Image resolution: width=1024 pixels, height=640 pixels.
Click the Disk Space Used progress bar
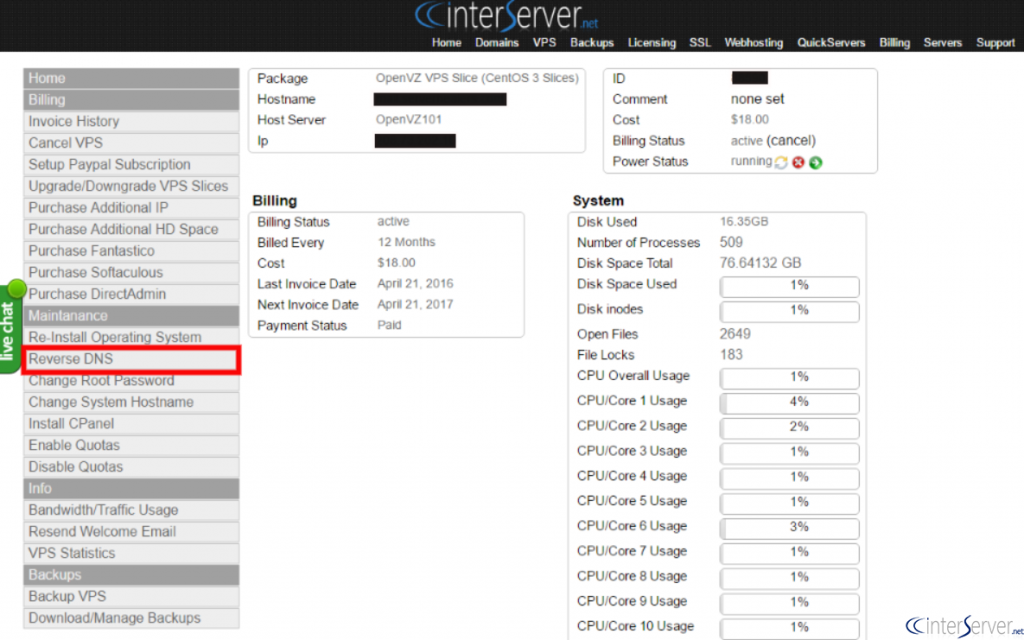[789, 286]
